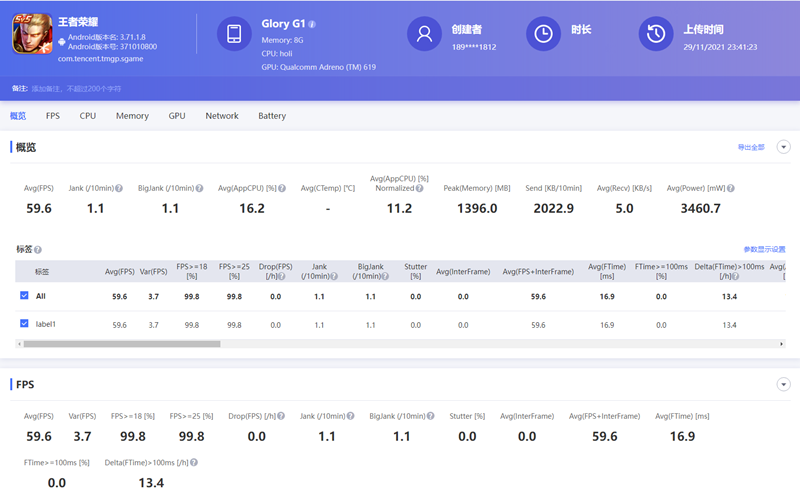Click the 时长 clock icon
The width and height of the screenshot is (800, 499).
[543, 34]
